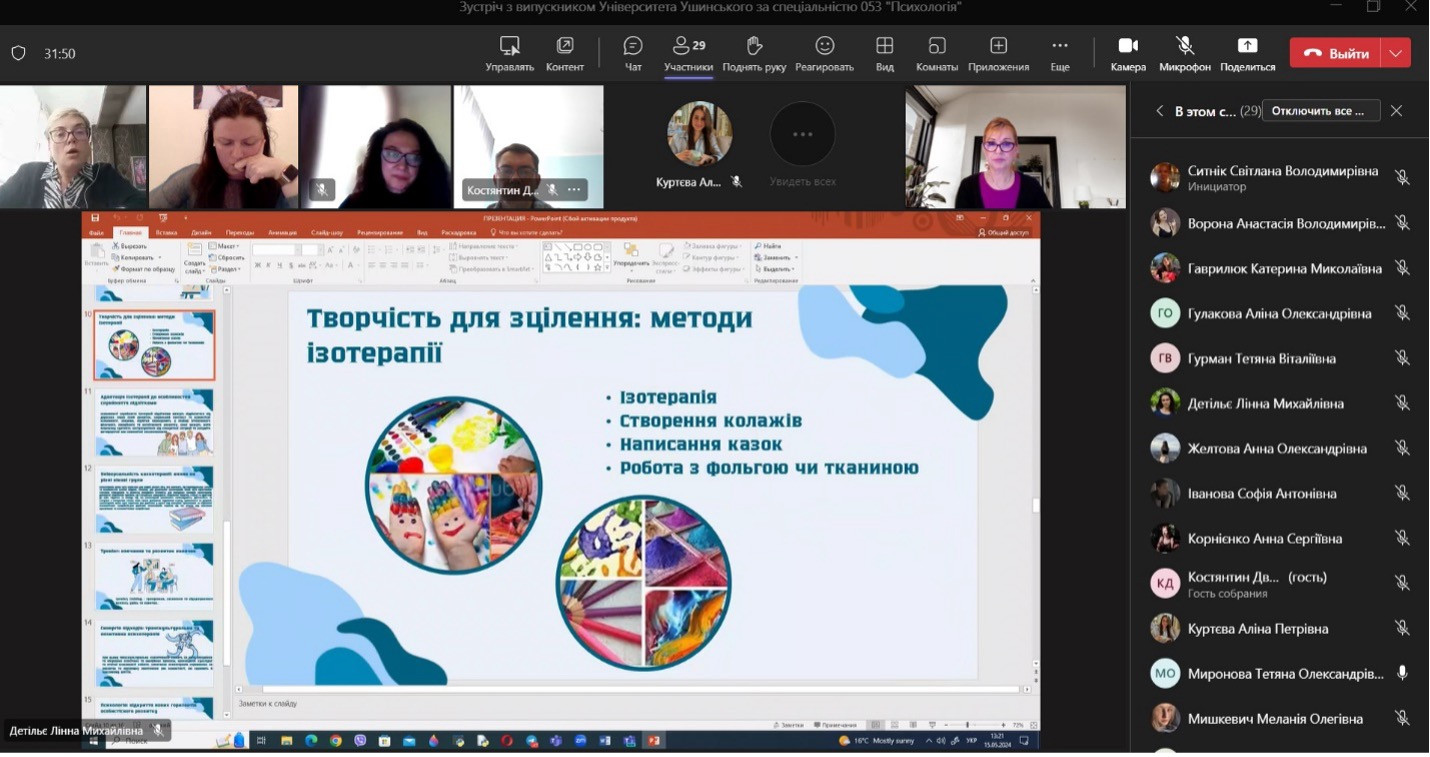Switch to the Слайд-шоу ribbon tab

tap(327, 233)
